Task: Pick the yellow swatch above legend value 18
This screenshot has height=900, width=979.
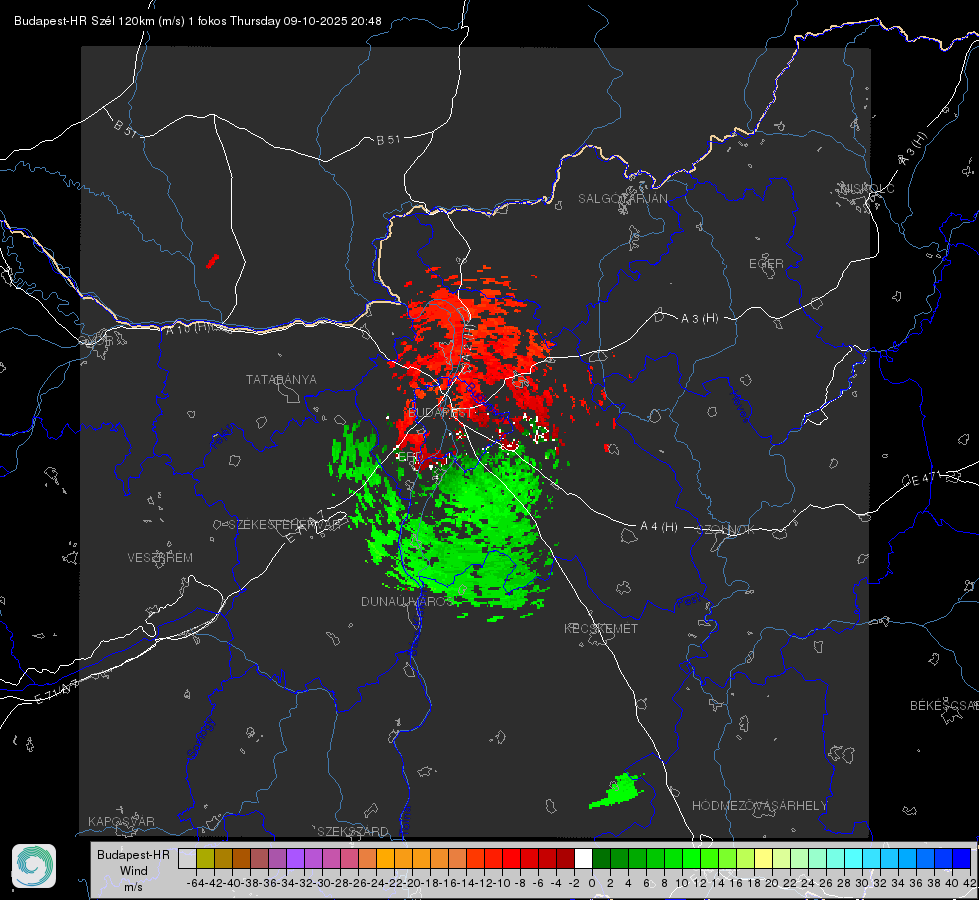Action: [764, 858]
